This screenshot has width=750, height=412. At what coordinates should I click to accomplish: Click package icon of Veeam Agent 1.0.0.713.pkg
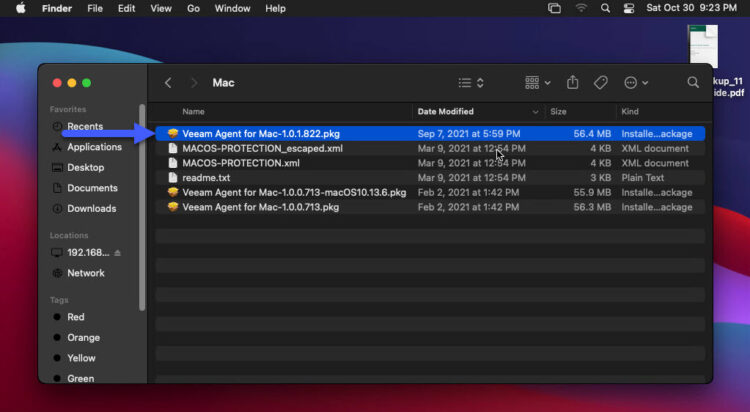pyautogui.click(x=173, y=207)
